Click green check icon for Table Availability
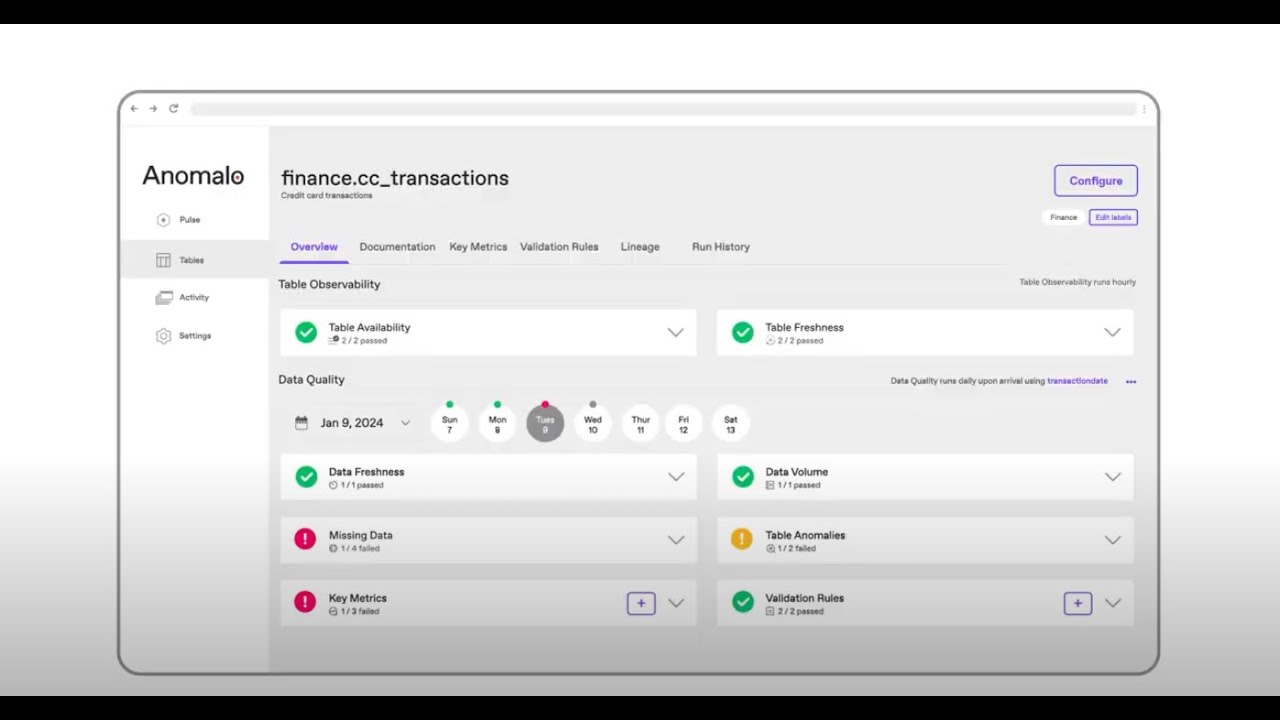The width and height of the screenshot is (1280, 720). click(306, 333)
